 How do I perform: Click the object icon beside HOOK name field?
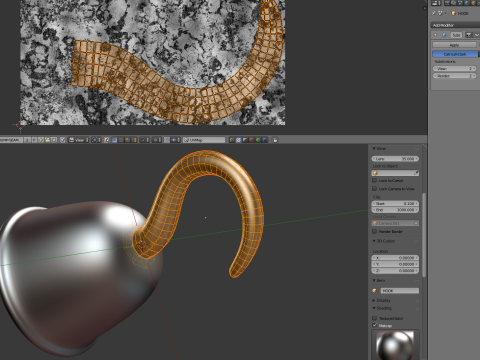point(375,291)
